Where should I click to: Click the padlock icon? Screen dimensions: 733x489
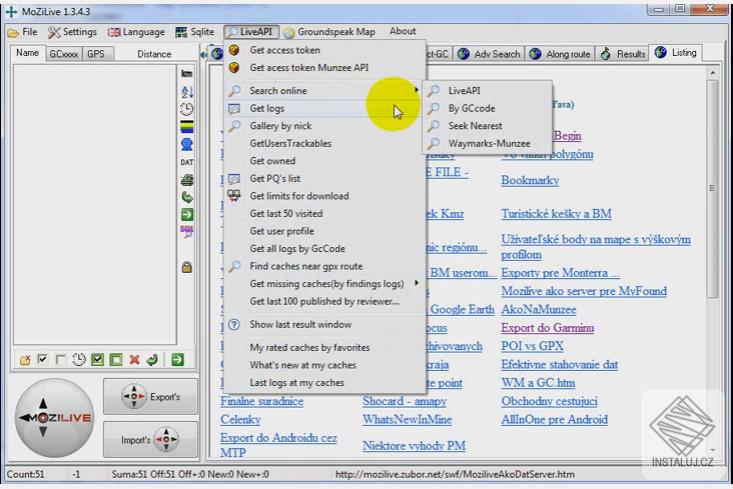click(187, 267)
